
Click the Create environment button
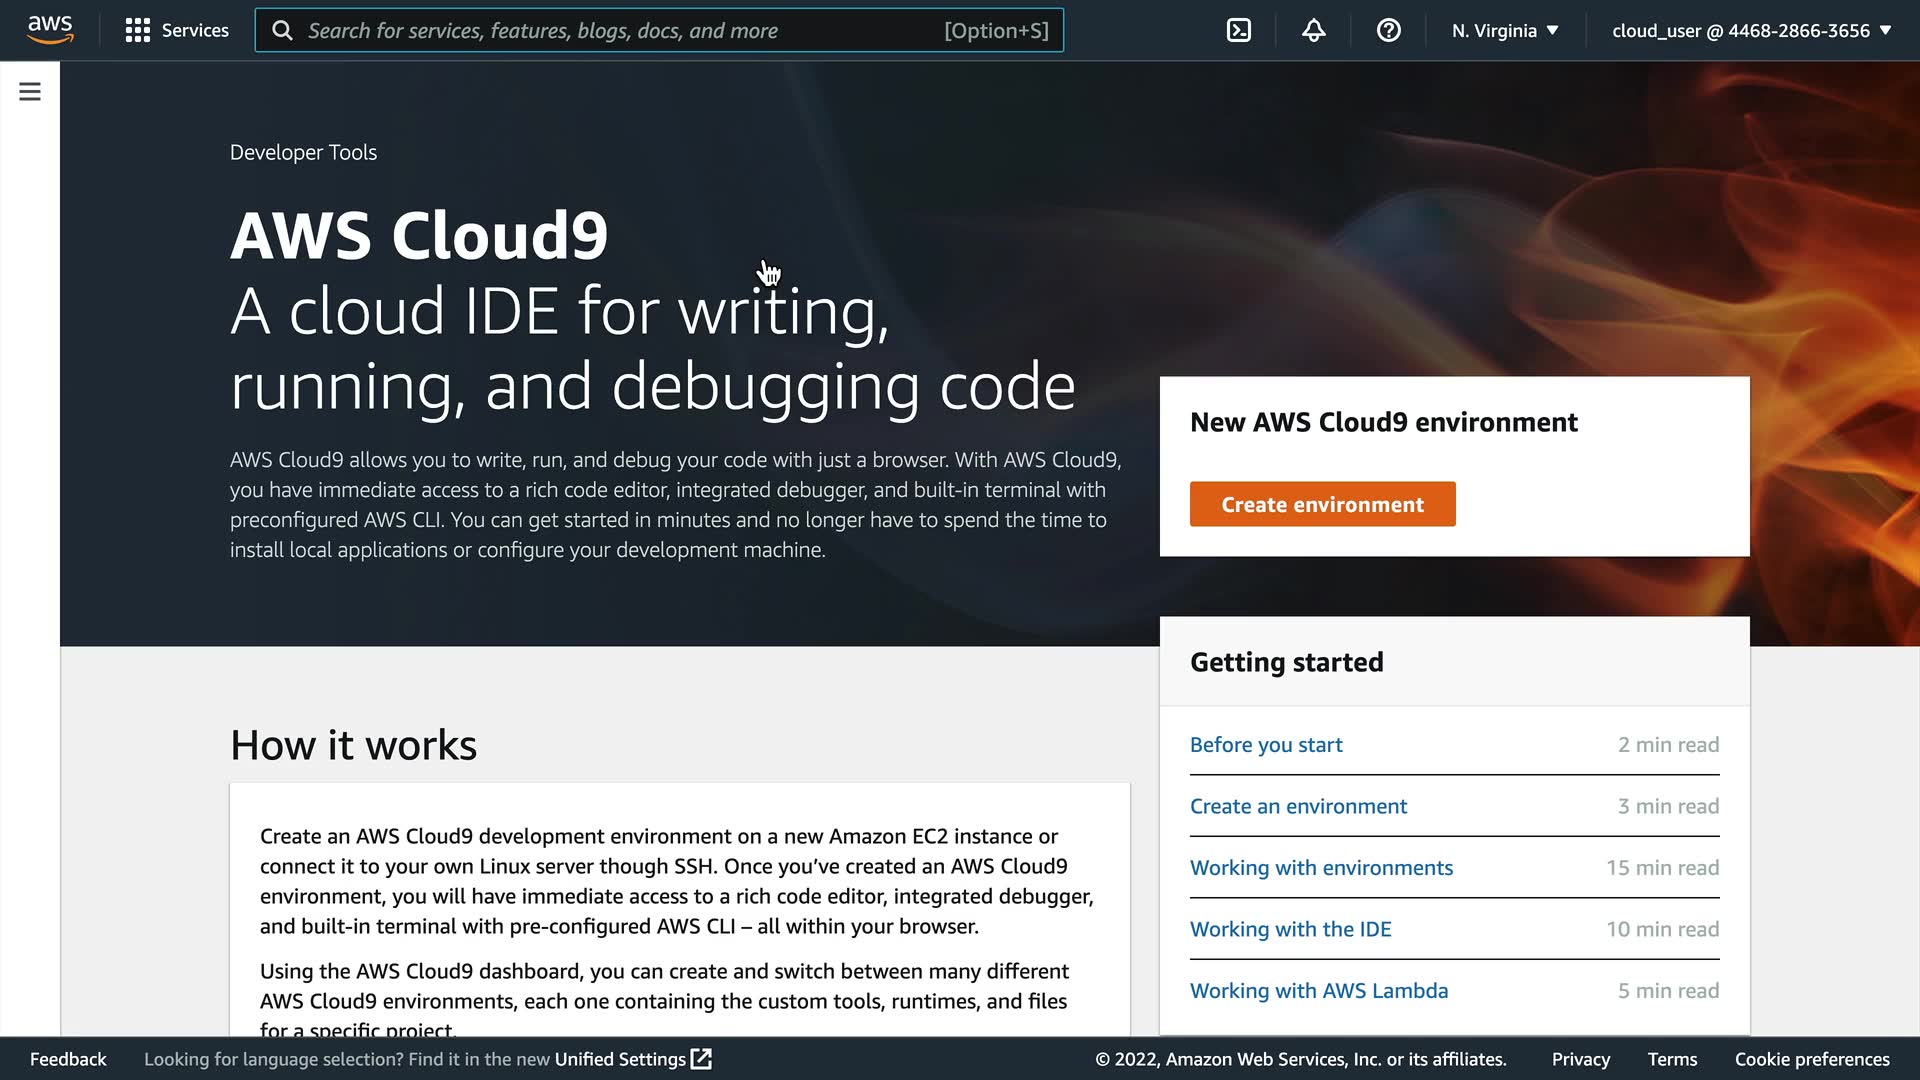coord(1322,504)
